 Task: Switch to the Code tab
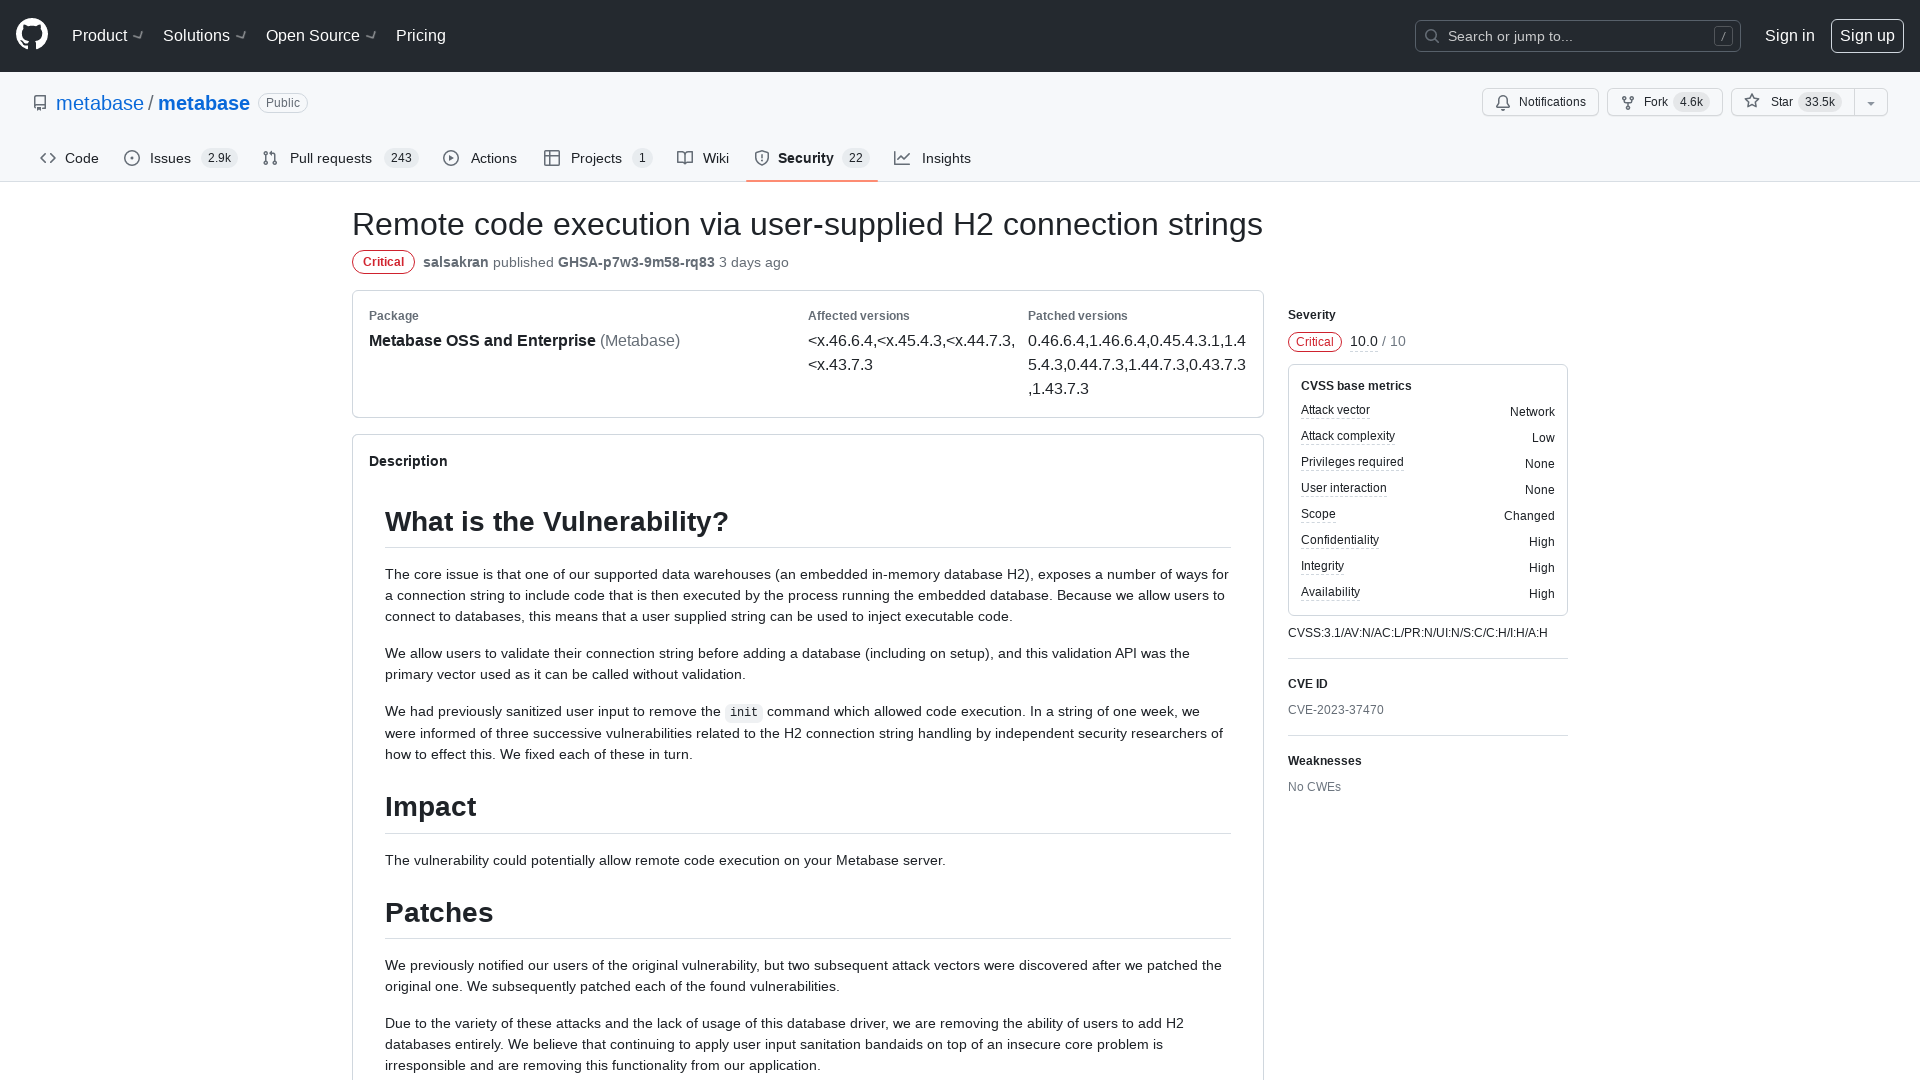click(69, 158)
